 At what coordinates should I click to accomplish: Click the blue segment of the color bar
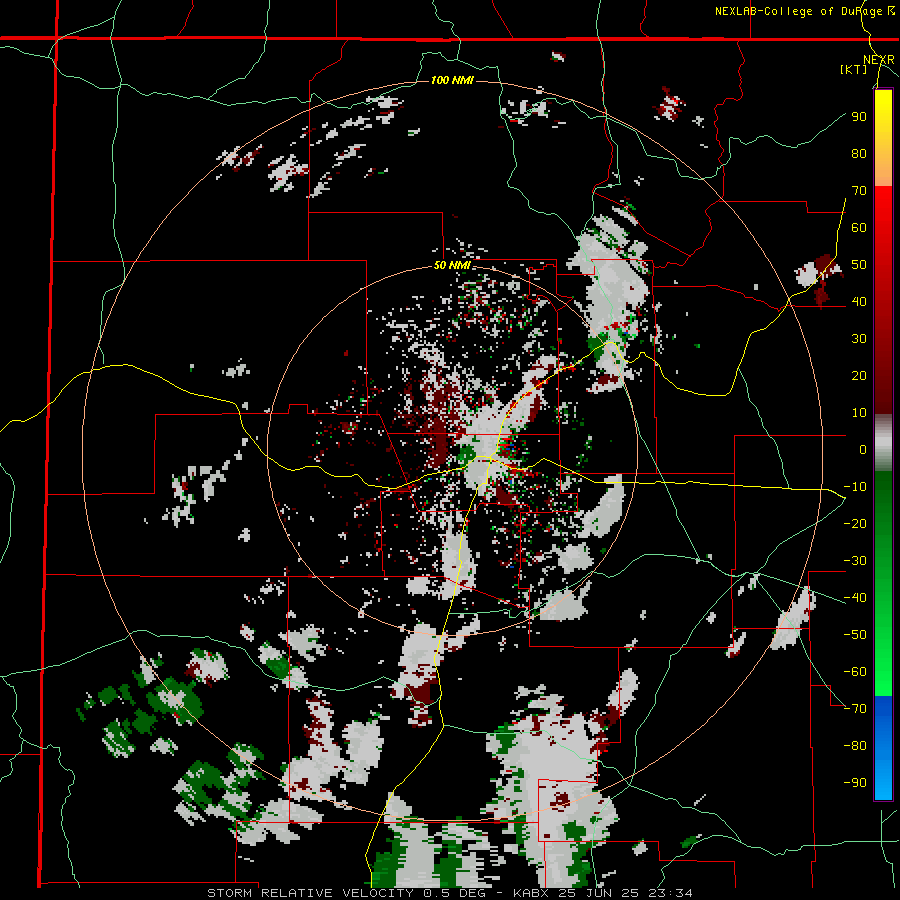(x=883, y=746)
